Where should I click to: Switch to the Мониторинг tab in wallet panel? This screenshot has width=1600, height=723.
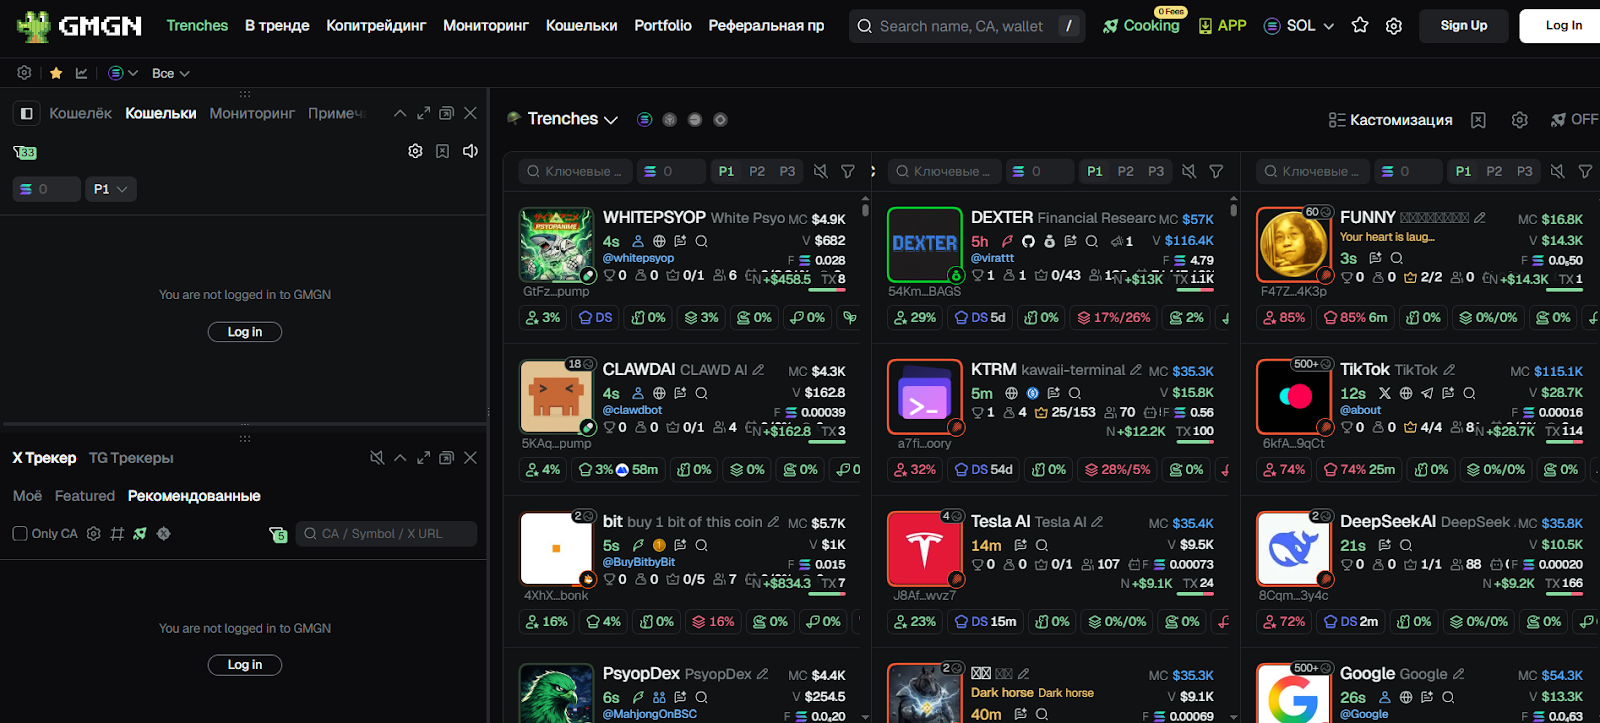(252, 114)
